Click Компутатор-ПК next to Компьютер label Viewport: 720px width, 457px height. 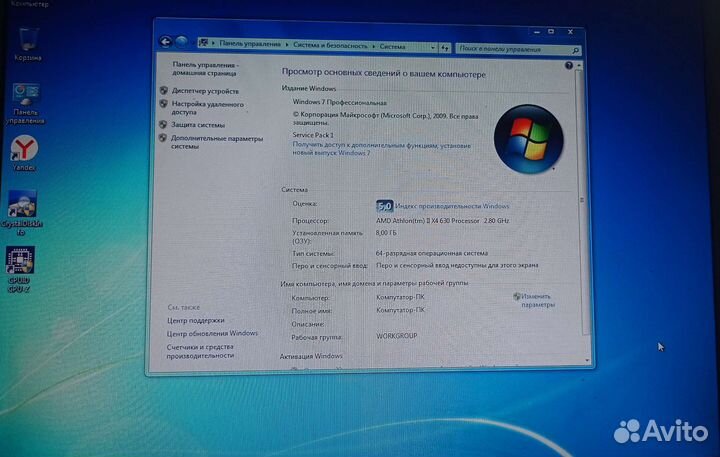coord(400,297)
